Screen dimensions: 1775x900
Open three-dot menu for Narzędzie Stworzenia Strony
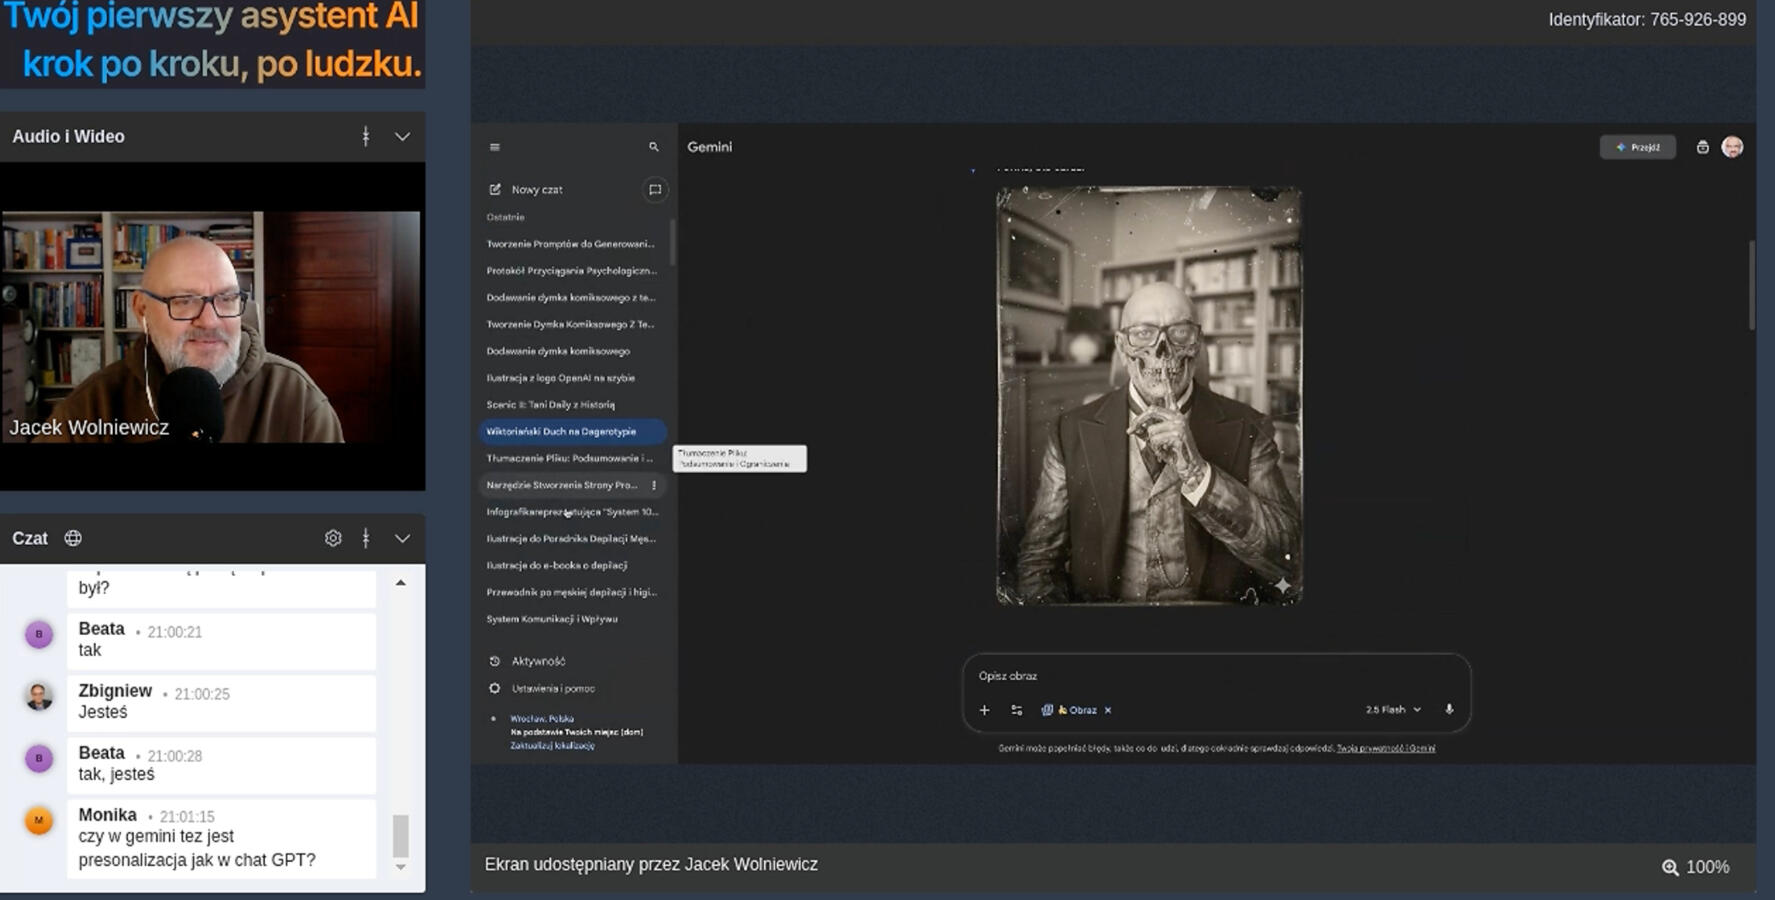[654, 485]
